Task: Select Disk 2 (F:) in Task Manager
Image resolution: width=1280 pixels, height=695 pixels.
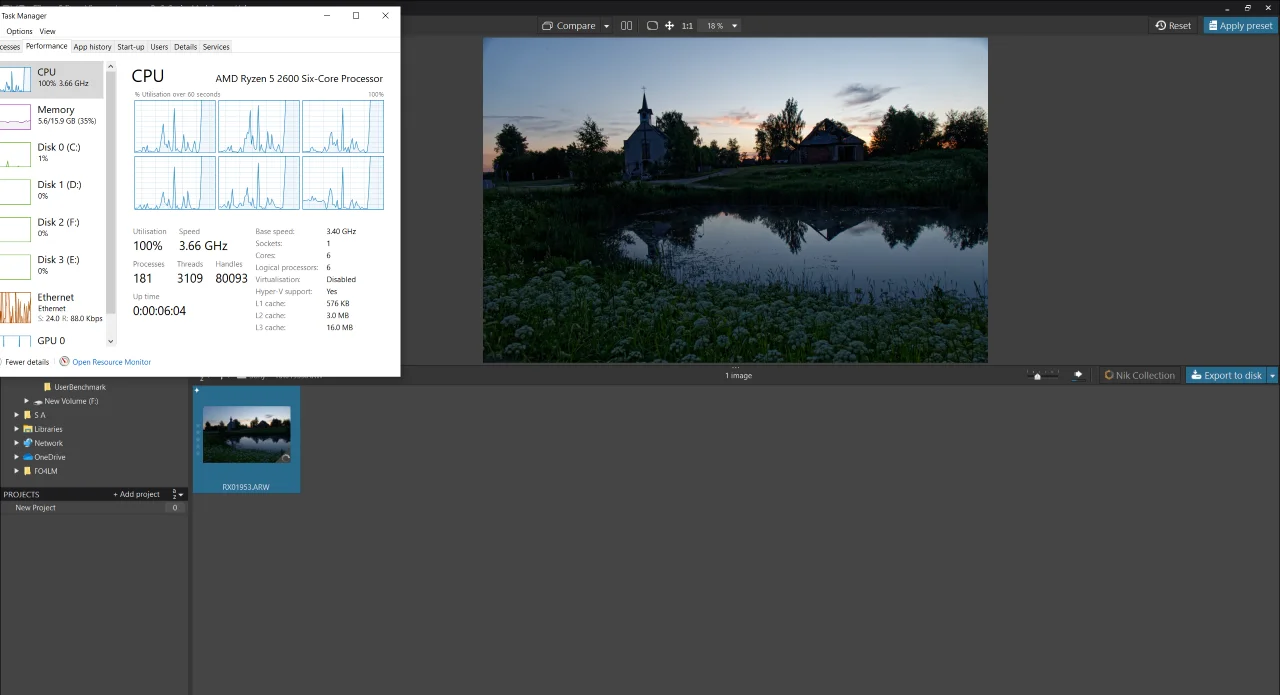Action: (51, 228)
